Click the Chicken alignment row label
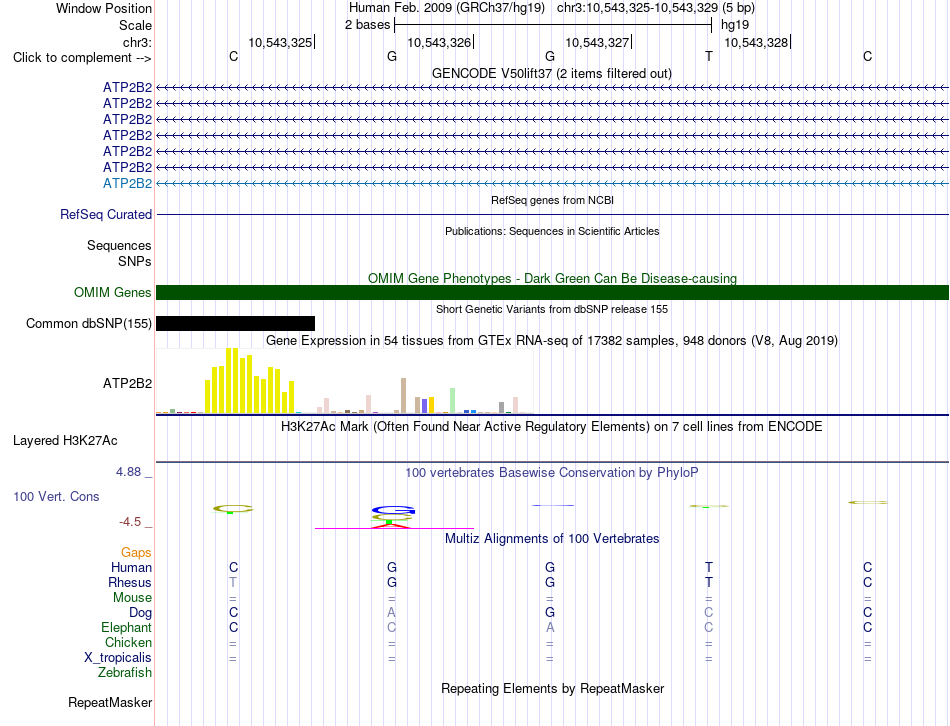 coord(128,642)
